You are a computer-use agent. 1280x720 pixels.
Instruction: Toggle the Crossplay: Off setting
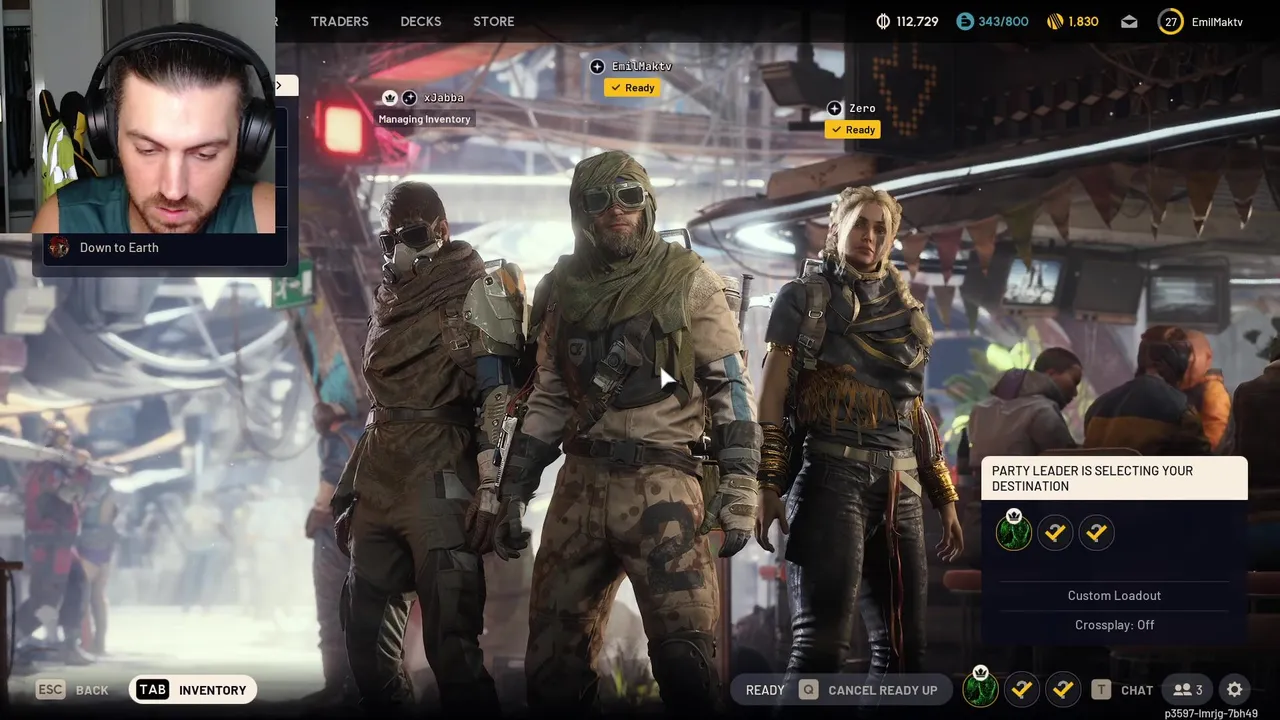point(1114,625)
